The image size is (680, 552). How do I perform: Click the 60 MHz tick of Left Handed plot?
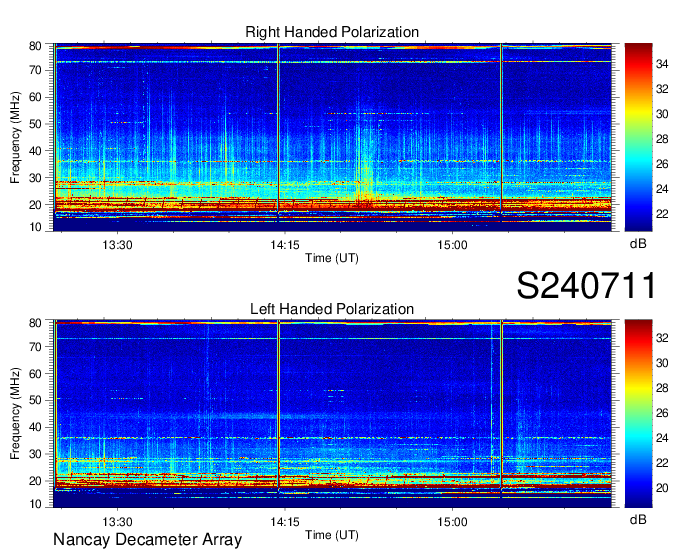point(35,373)
